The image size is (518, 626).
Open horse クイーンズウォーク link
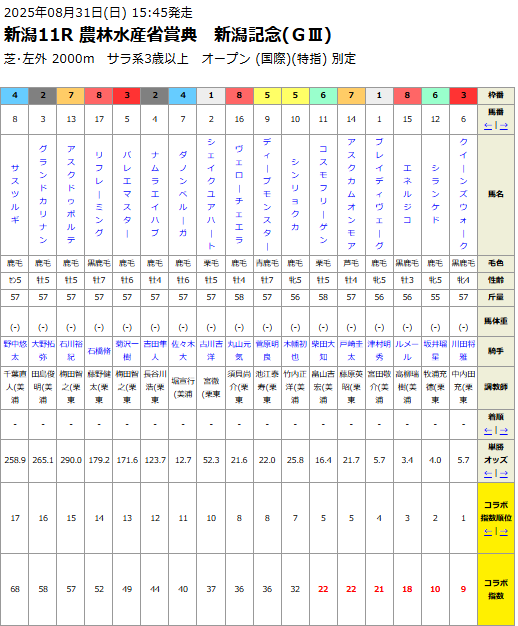pyautogui.click(x=463, y=194)
